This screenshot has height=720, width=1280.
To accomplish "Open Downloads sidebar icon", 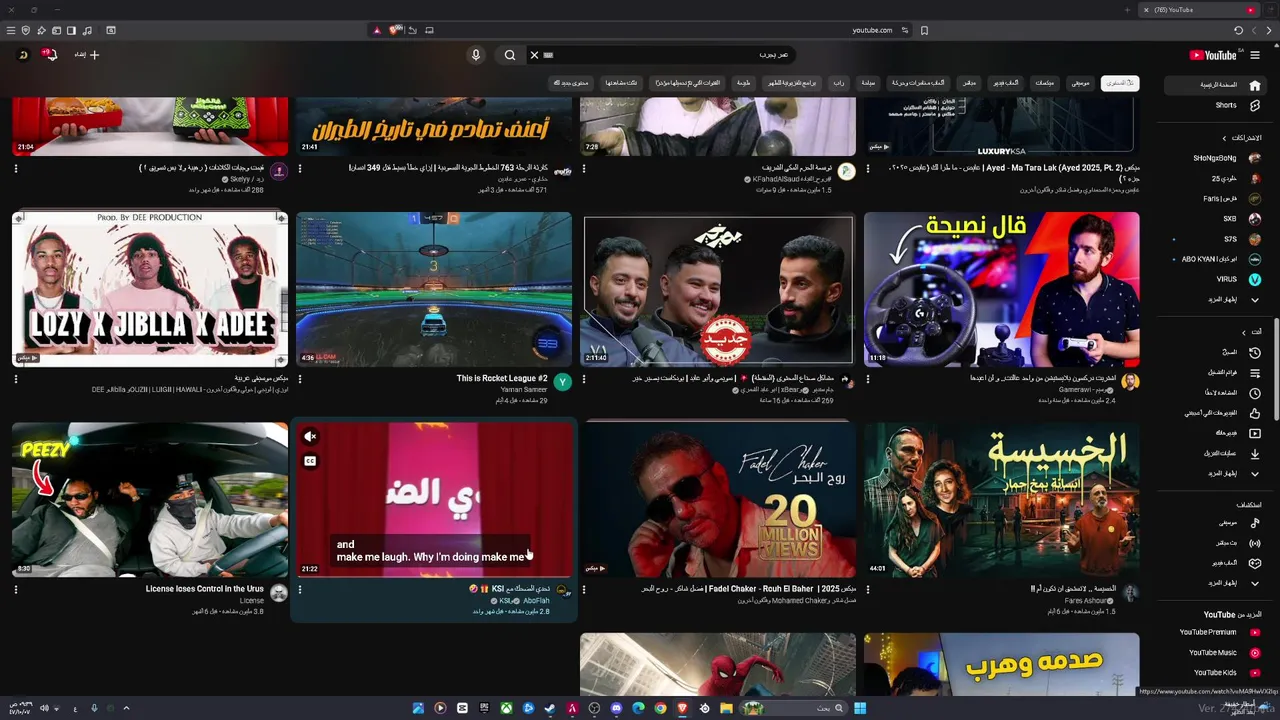I will pyautogui.click(x=1254, y=453).
